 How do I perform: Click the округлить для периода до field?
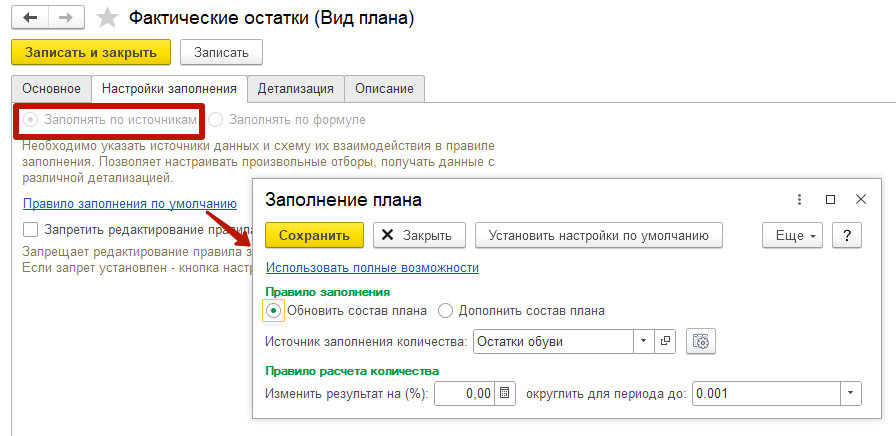click(x=766, y=393)
